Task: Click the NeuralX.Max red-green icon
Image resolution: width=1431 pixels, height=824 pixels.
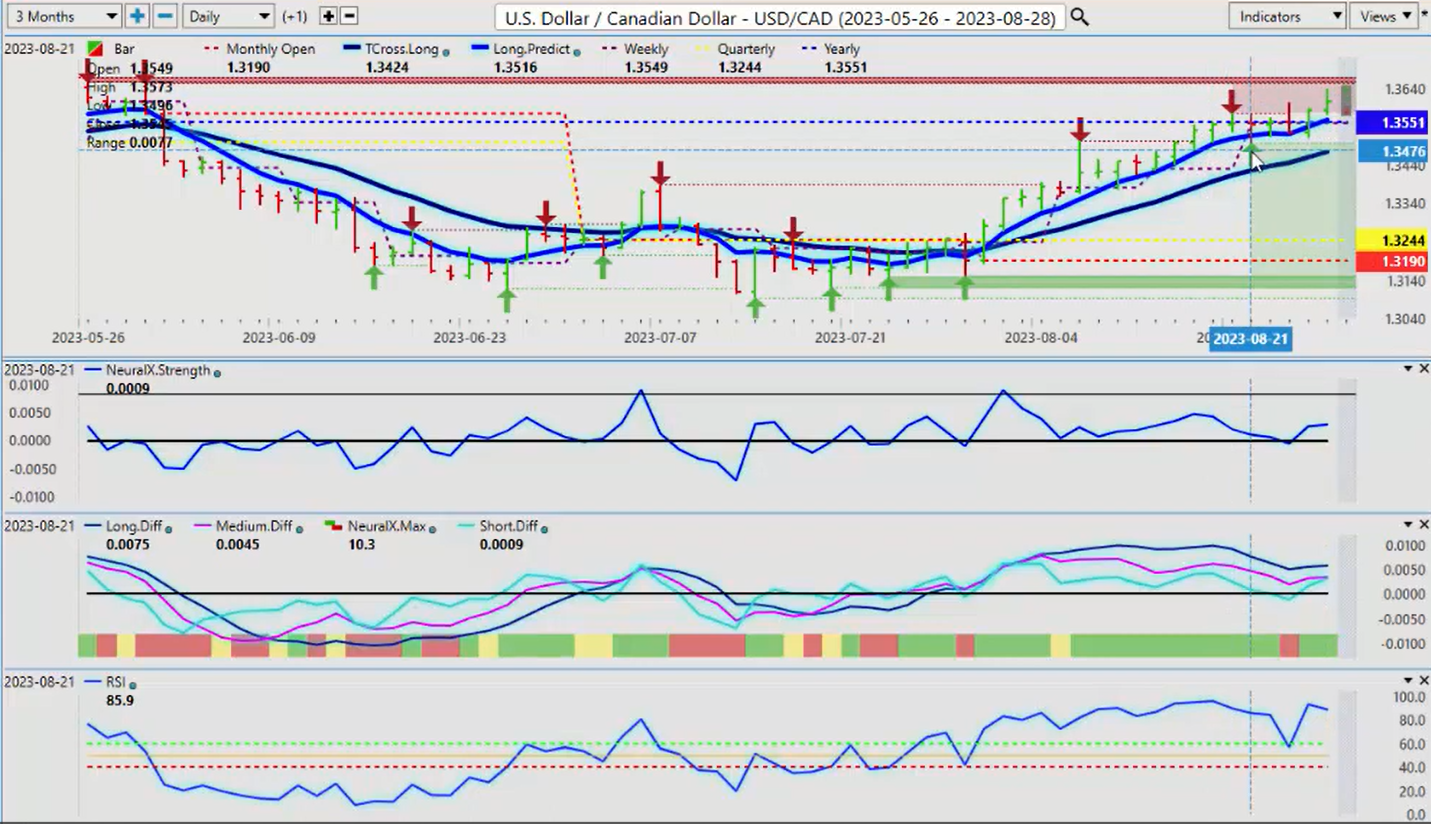Action: tap(333, 526)
